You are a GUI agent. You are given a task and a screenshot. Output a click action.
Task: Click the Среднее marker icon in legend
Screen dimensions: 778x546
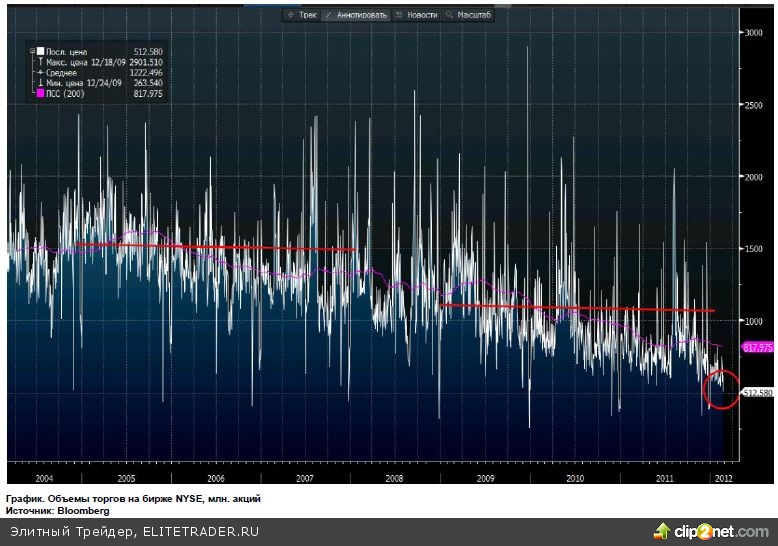click(38, 73)
